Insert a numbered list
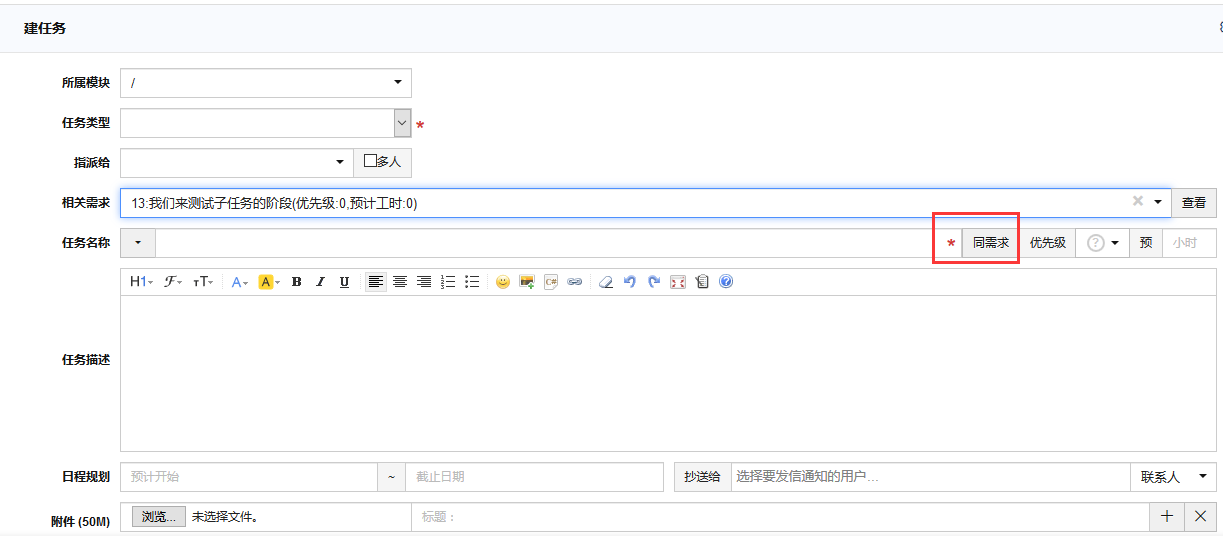Viewport: 1223px width, 536px height. (x=448, y=282)
